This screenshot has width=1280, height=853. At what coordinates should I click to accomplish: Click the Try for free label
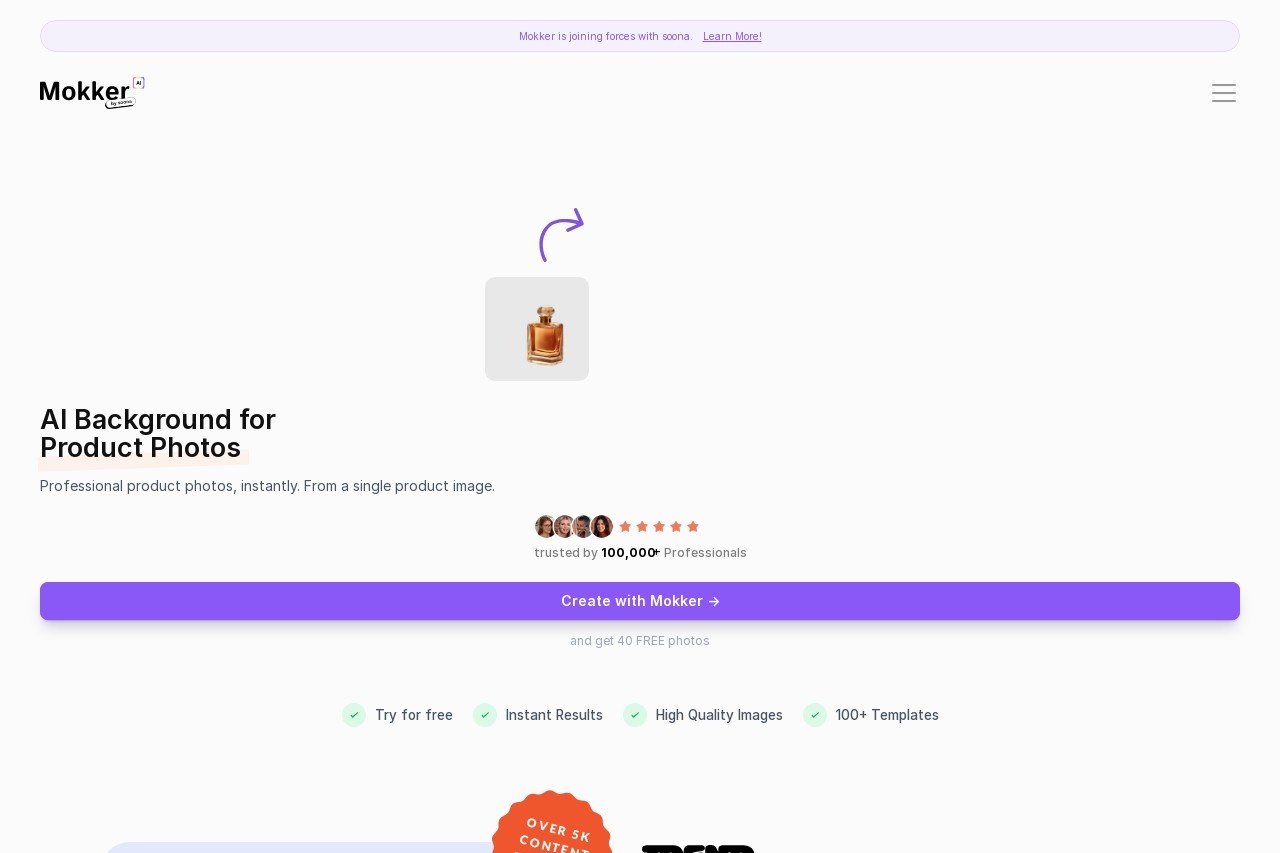click(x=414, y=715)
